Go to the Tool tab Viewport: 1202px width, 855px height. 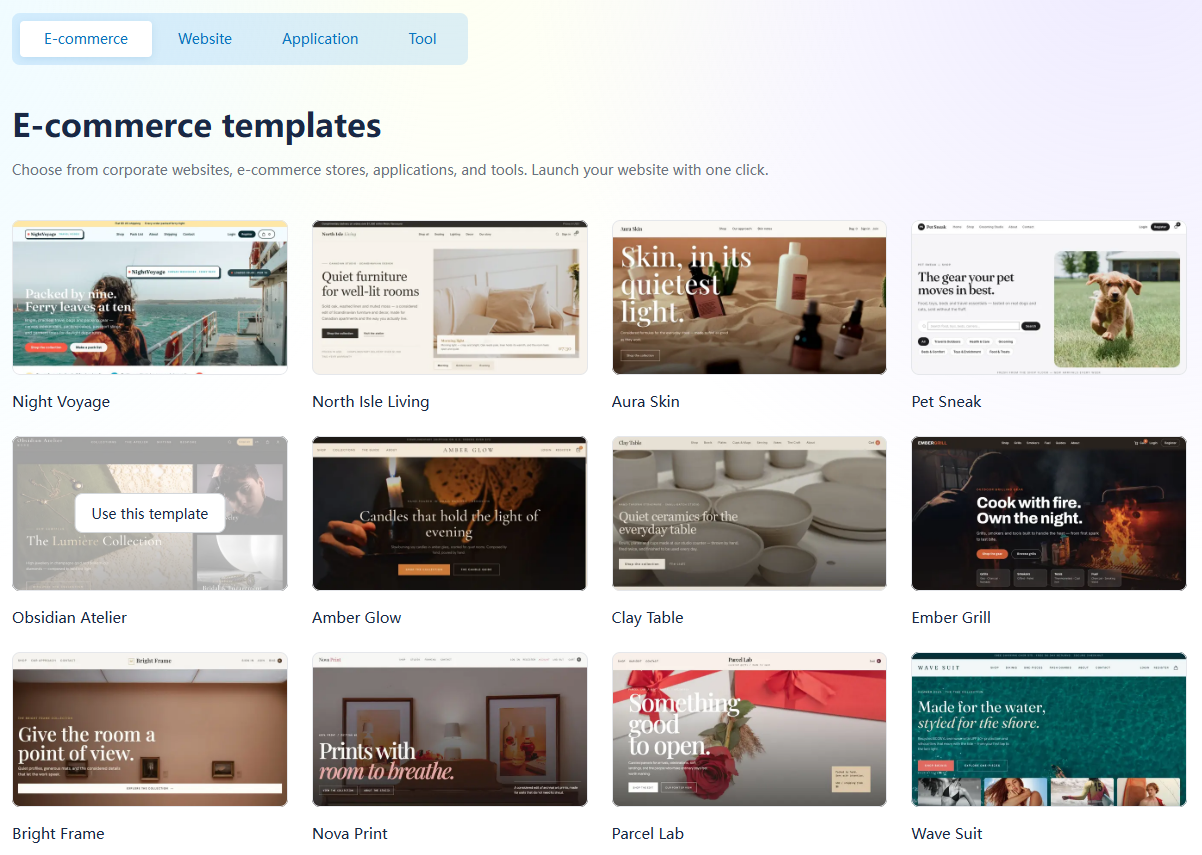click(422, 39)
